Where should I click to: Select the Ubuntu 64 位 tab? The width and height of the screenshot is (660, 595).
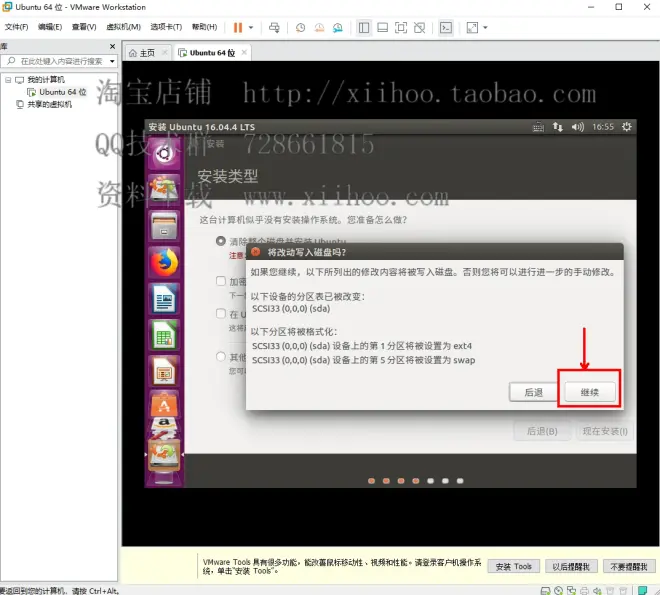pos(212,53)
